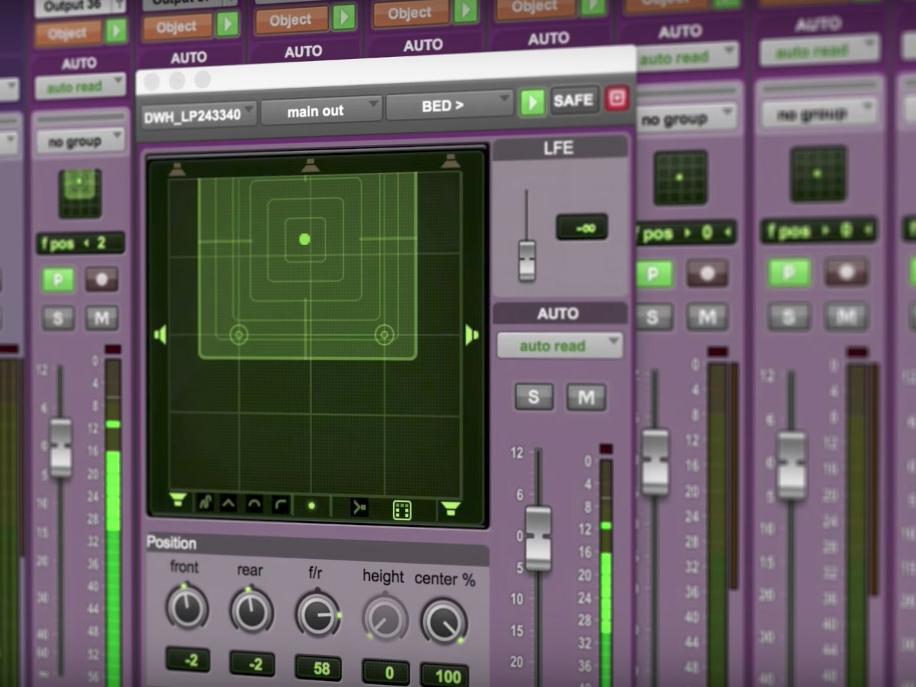Open the main out output selector
The height and width of the screenshot is (687, 916).
[x=321, y=111]
